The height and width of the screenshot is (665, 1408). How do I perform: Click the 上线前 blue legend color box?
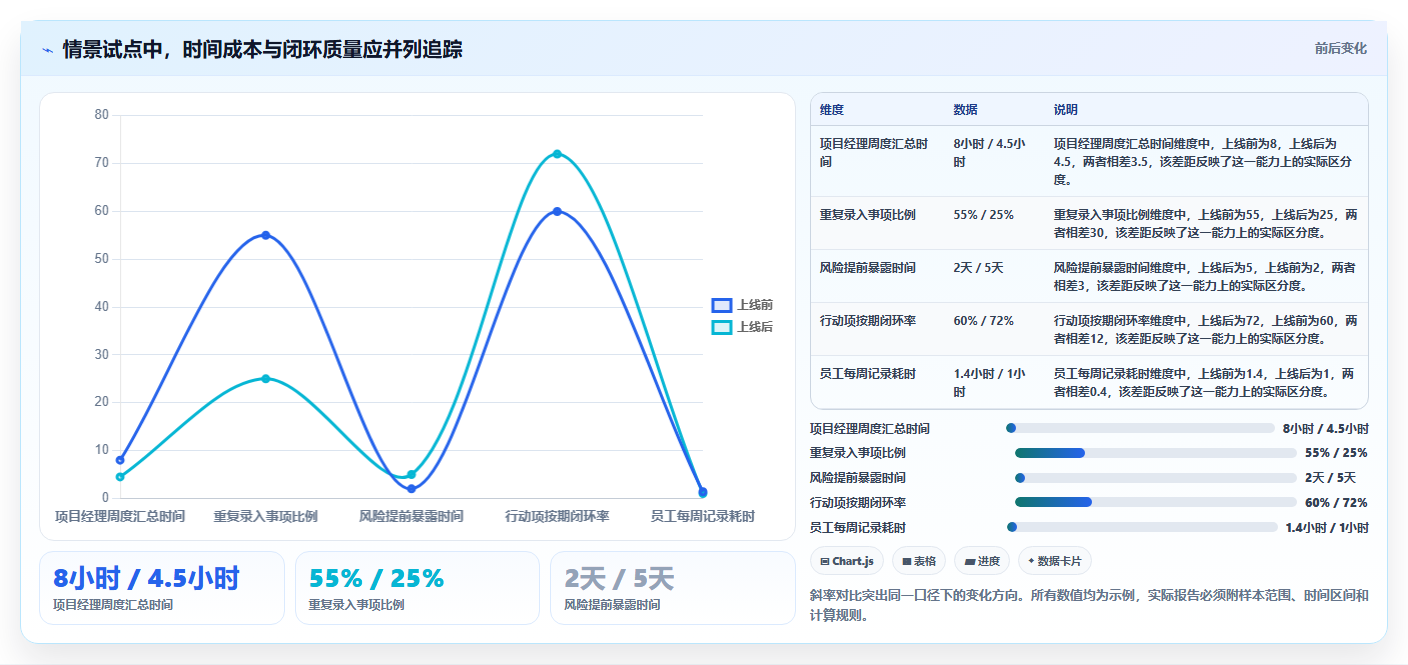click(x=722, y=305)
